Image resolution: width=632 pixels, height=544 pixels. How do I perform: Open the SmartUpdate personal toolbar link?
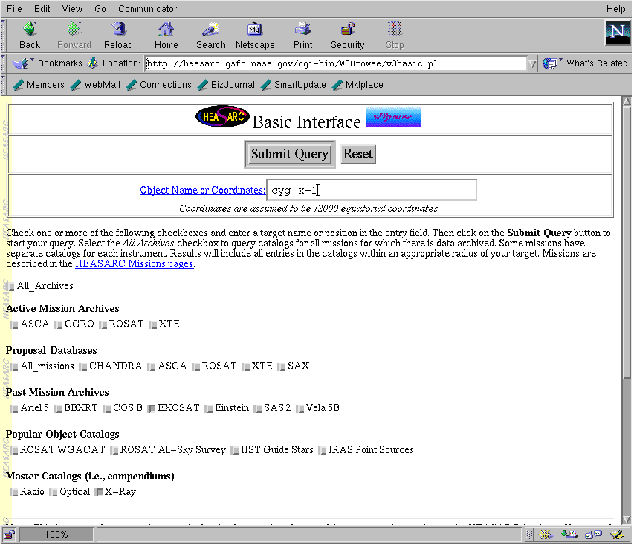[293, 85]
